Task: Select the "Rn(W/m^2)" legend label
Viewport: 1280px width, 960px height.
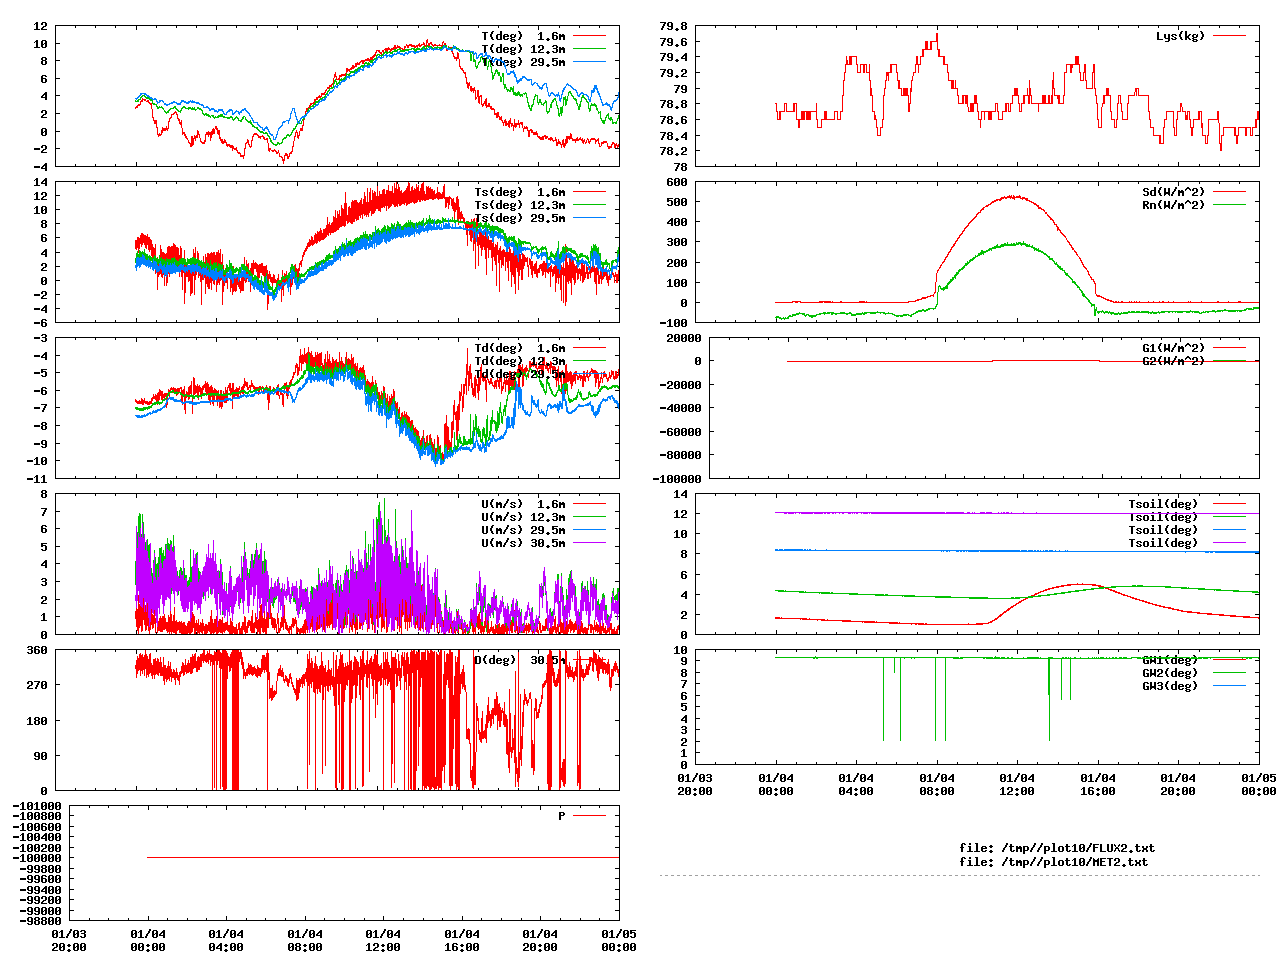Action: coord(1174,205)
